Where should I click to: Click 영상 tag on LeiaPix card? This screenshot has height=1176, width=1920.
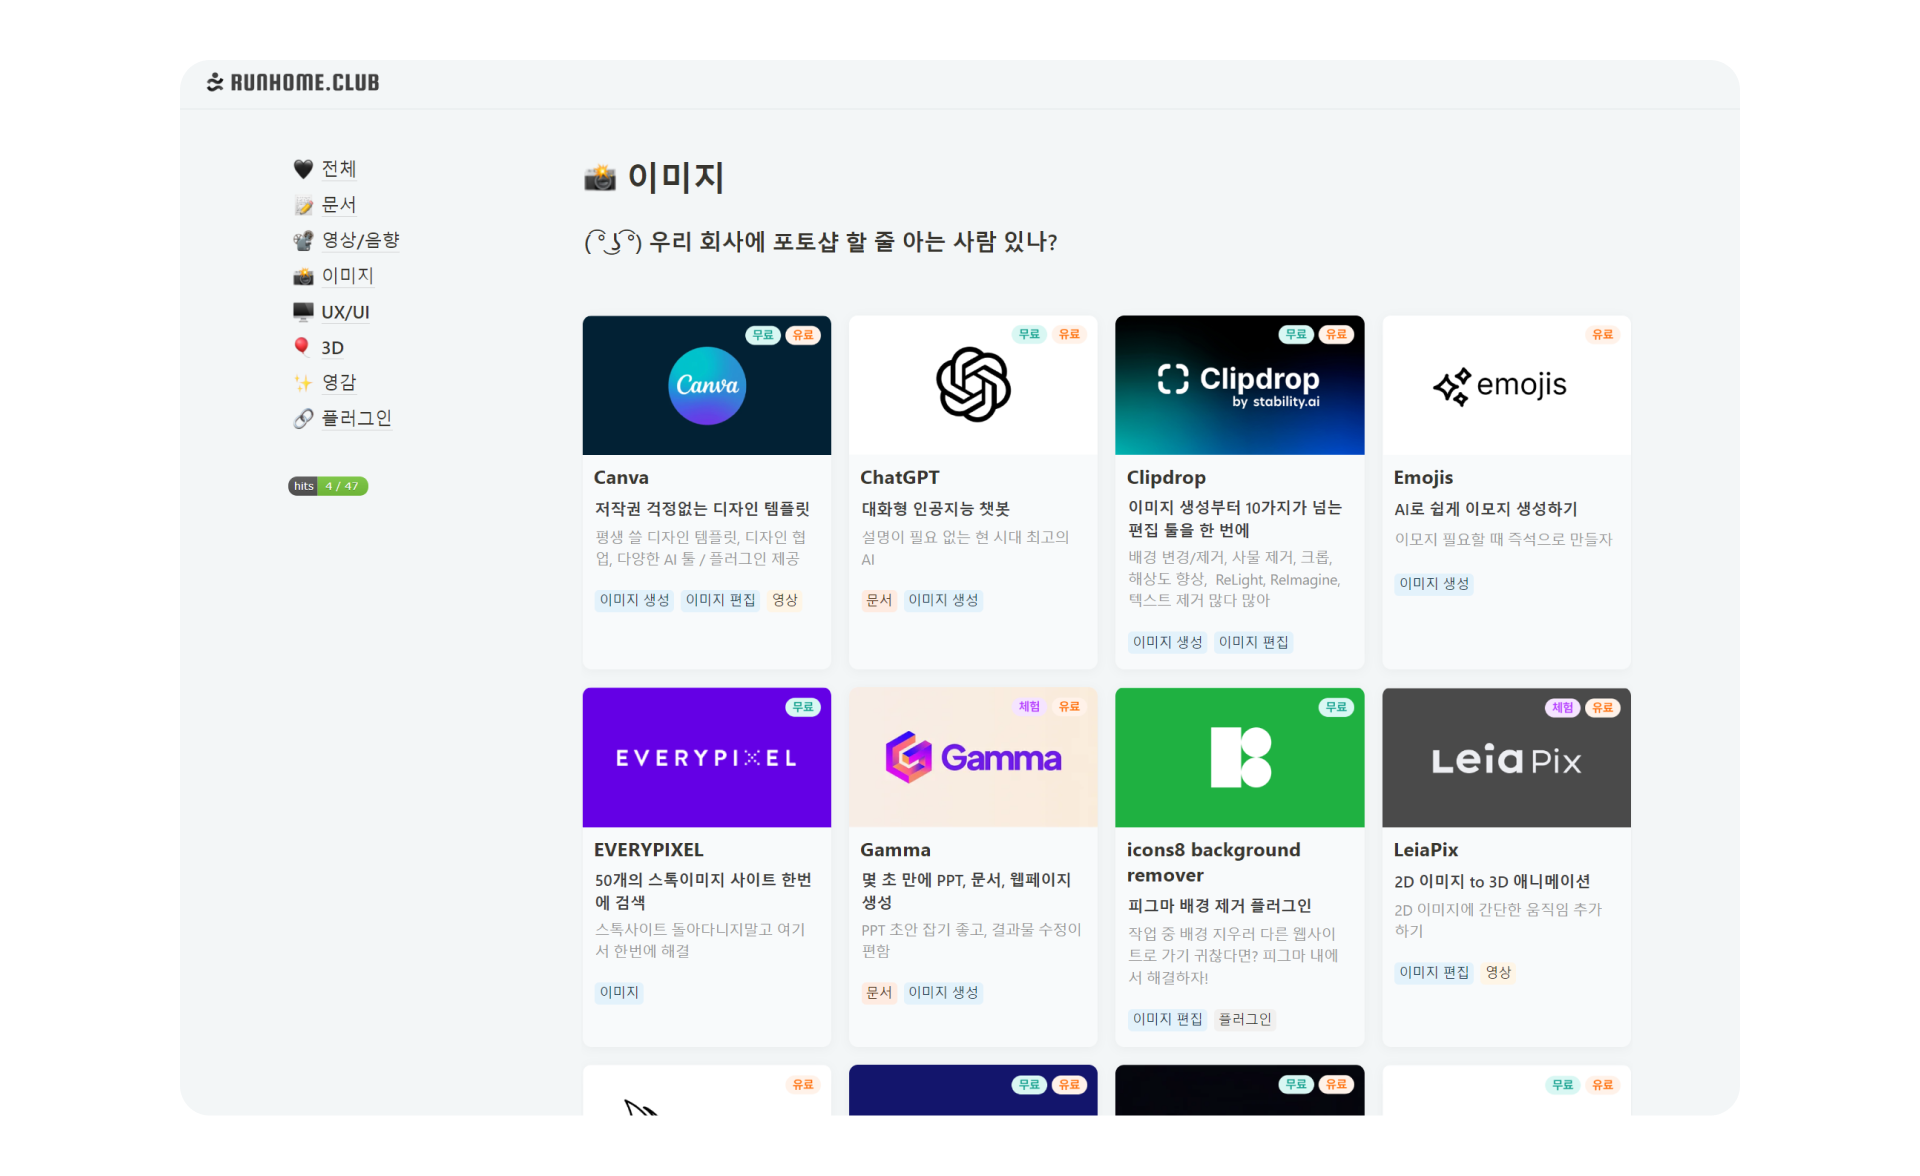pos(1498,972)
